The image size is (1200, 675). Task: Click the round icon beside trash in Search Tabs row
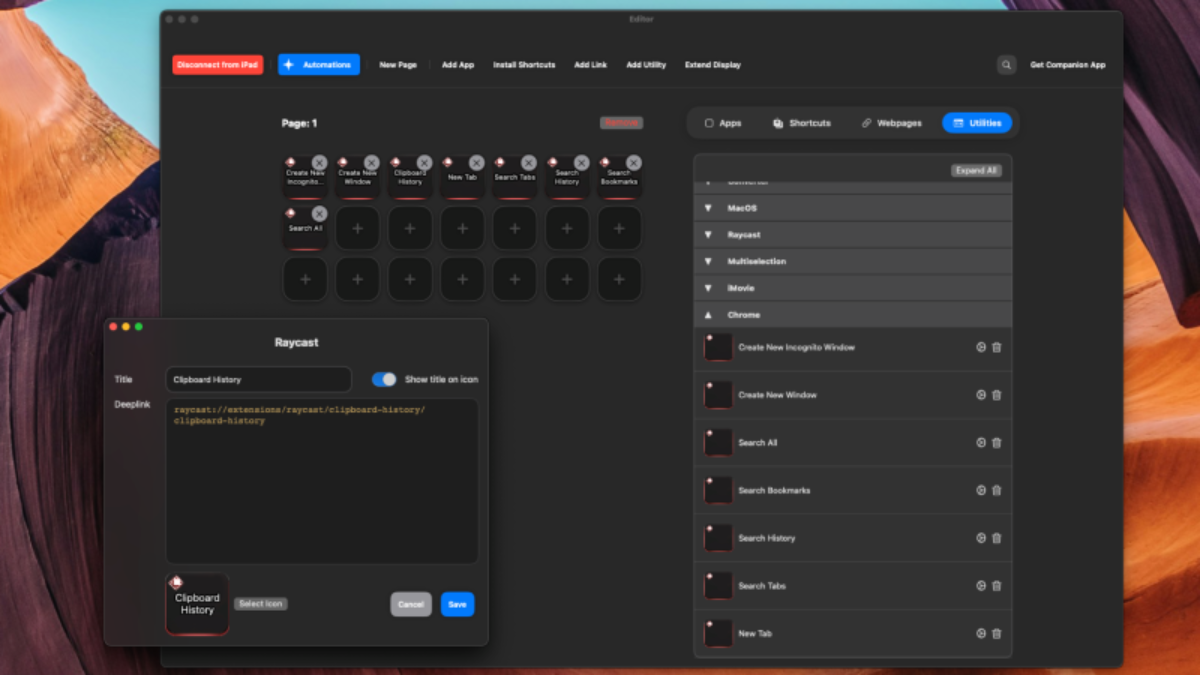tap(981, 586)
